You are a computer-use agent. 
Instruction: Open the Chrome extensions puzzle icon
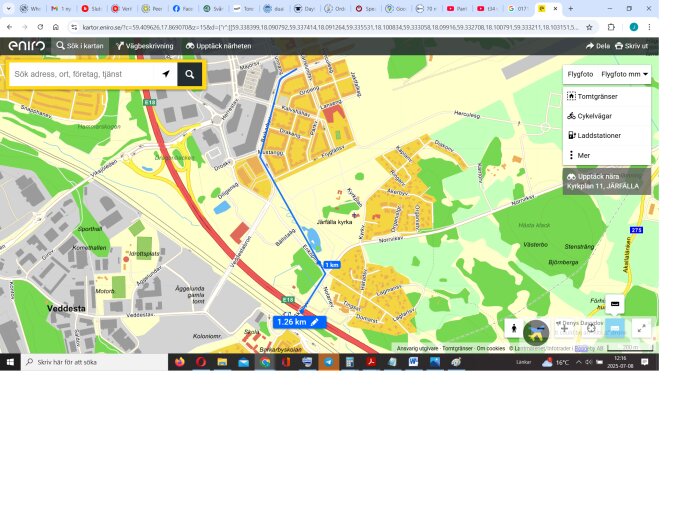click(x=611, y=27)
